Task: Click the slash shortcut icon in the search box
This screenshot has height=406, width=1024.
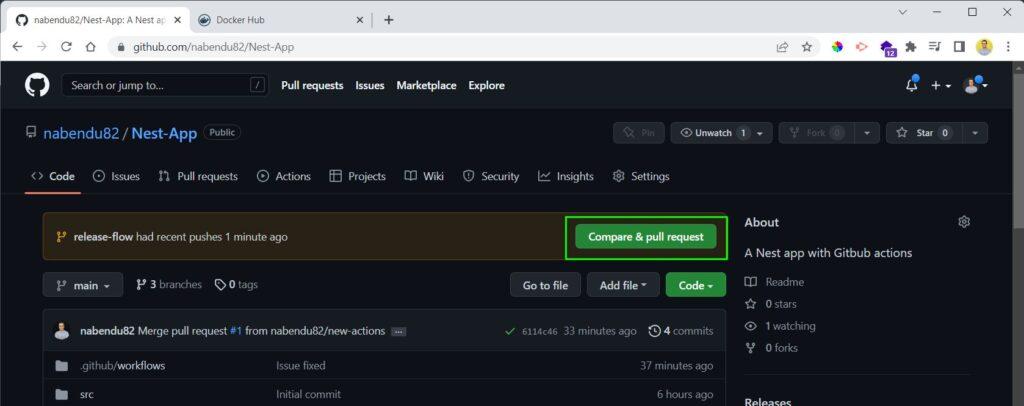Action: pos(259,86)
